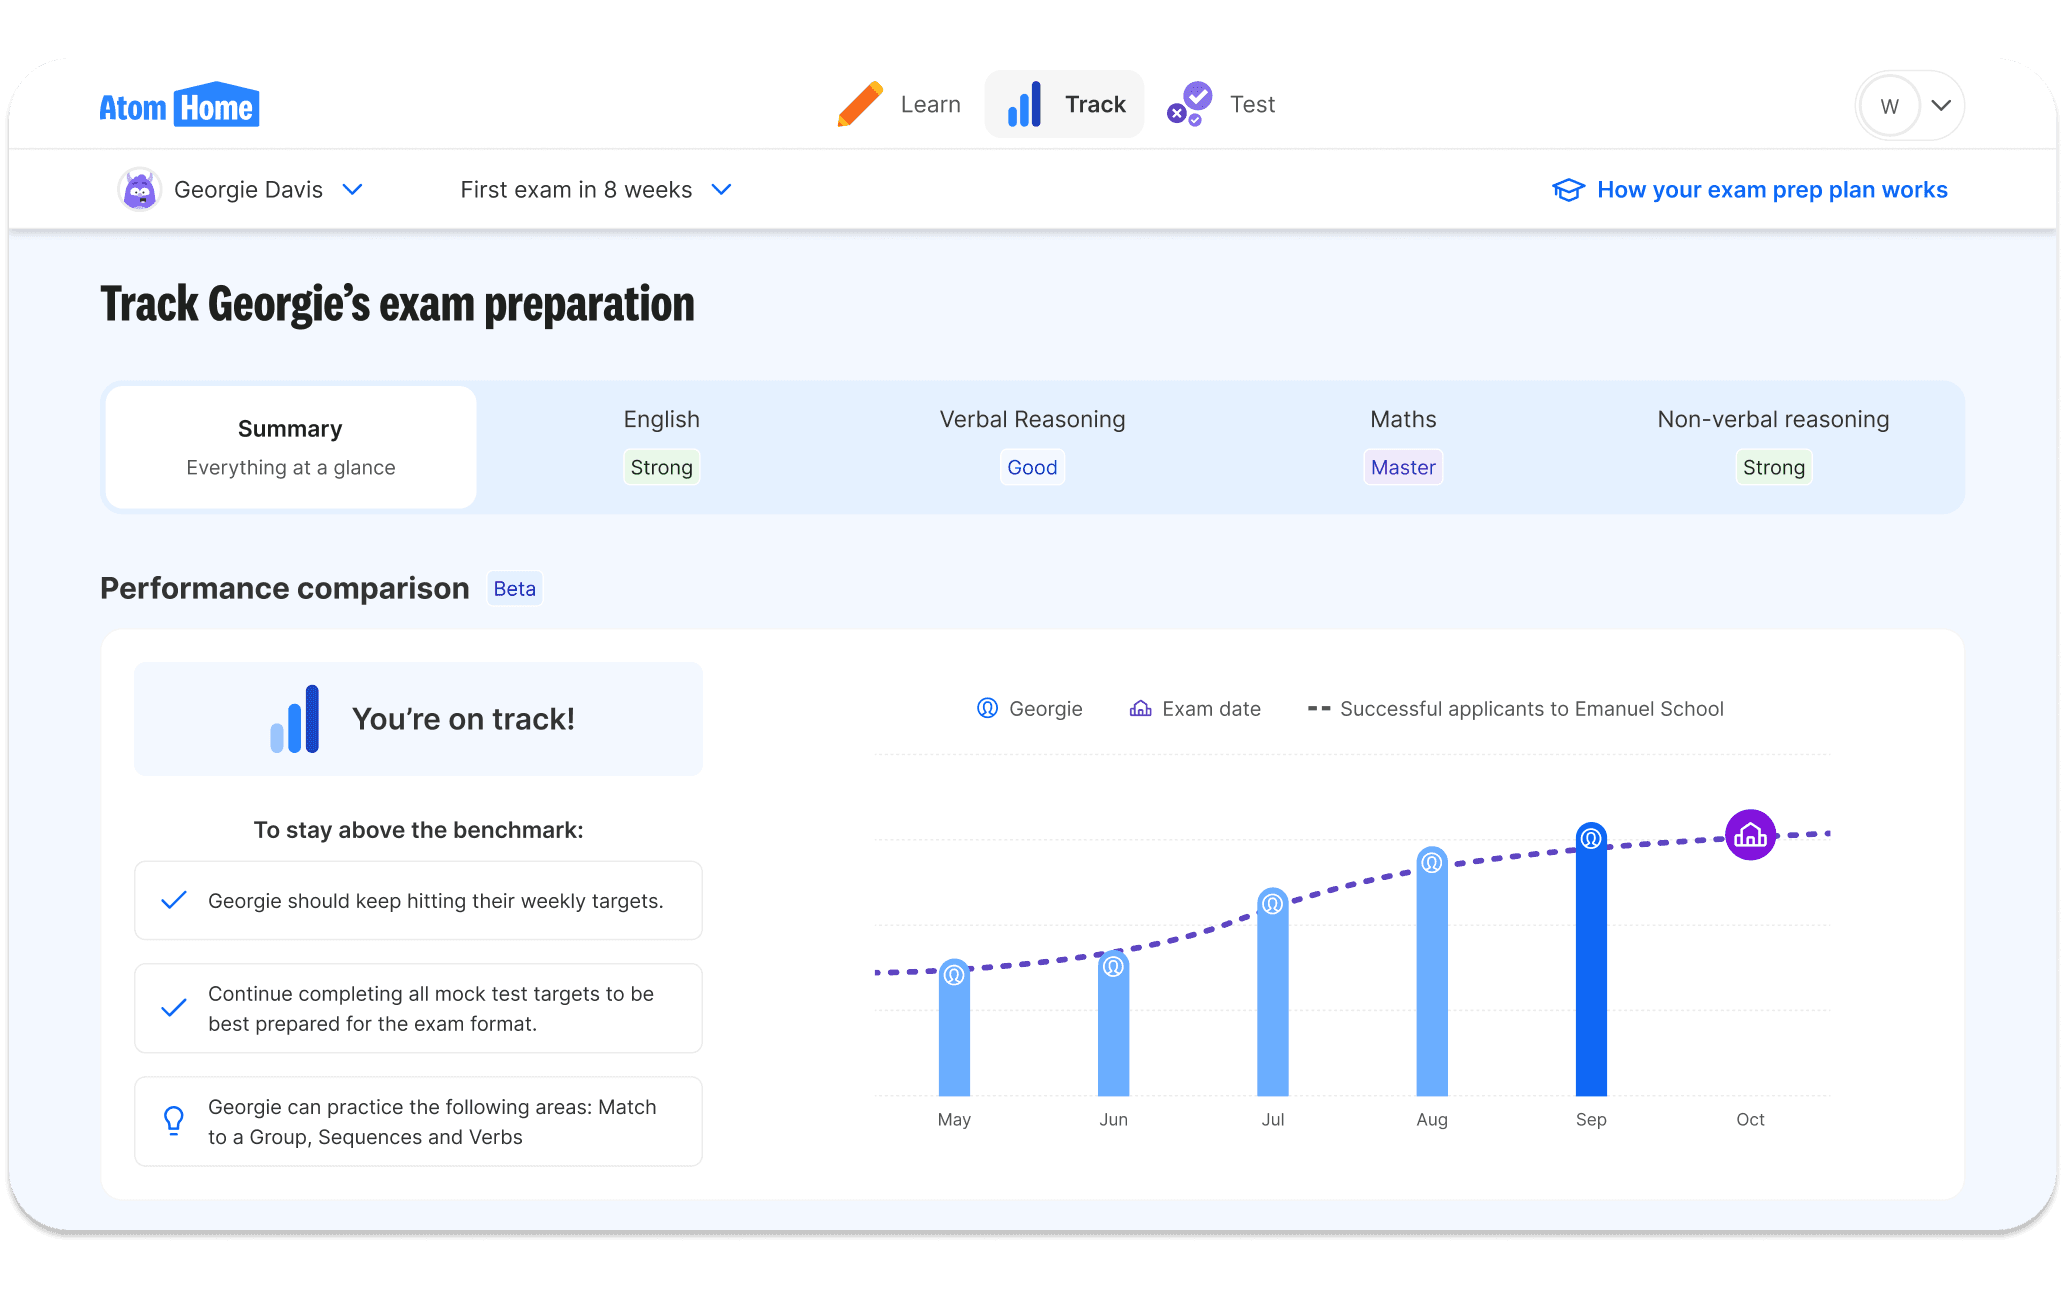Viewport: 2063px width, 1290px height.
Task: Click the Atom Home logo
Action: [179, 105]
